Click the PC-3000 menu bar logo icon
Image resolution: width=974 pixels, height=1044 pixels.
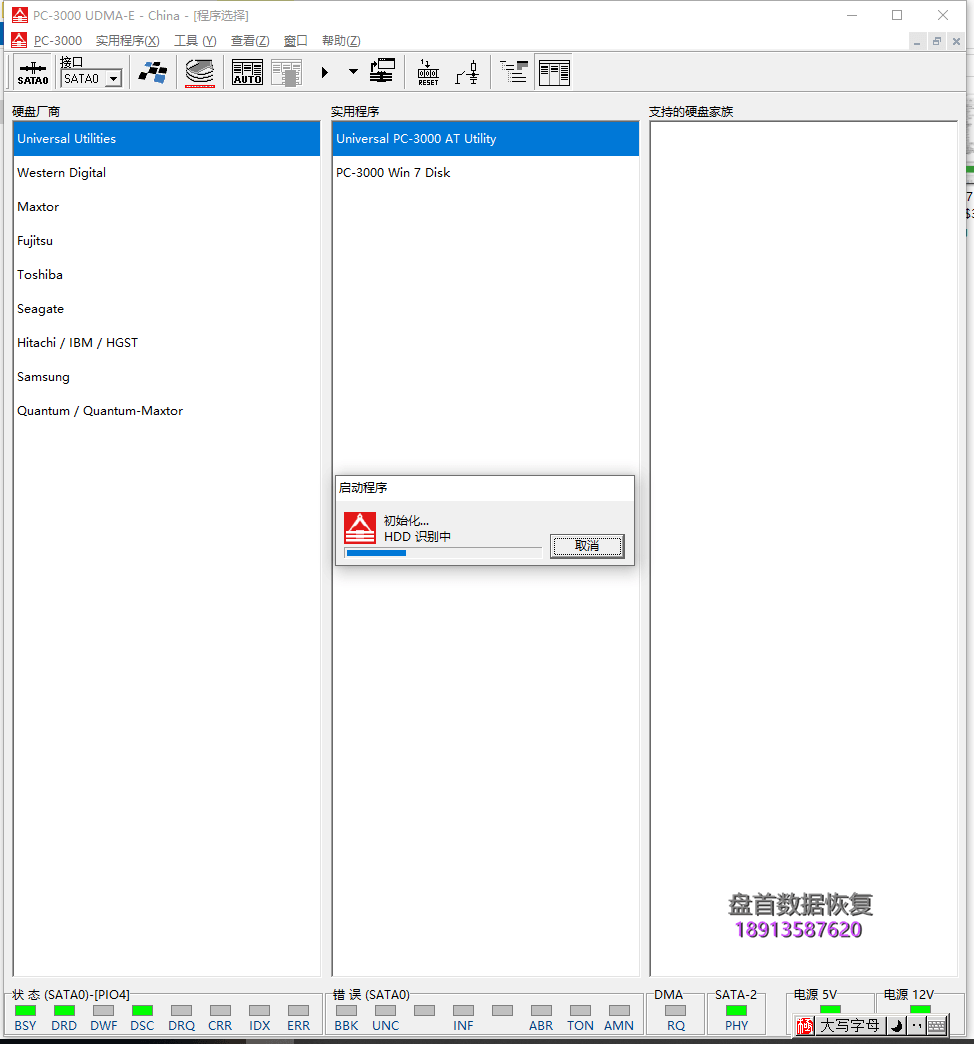(x=19, y=41)
